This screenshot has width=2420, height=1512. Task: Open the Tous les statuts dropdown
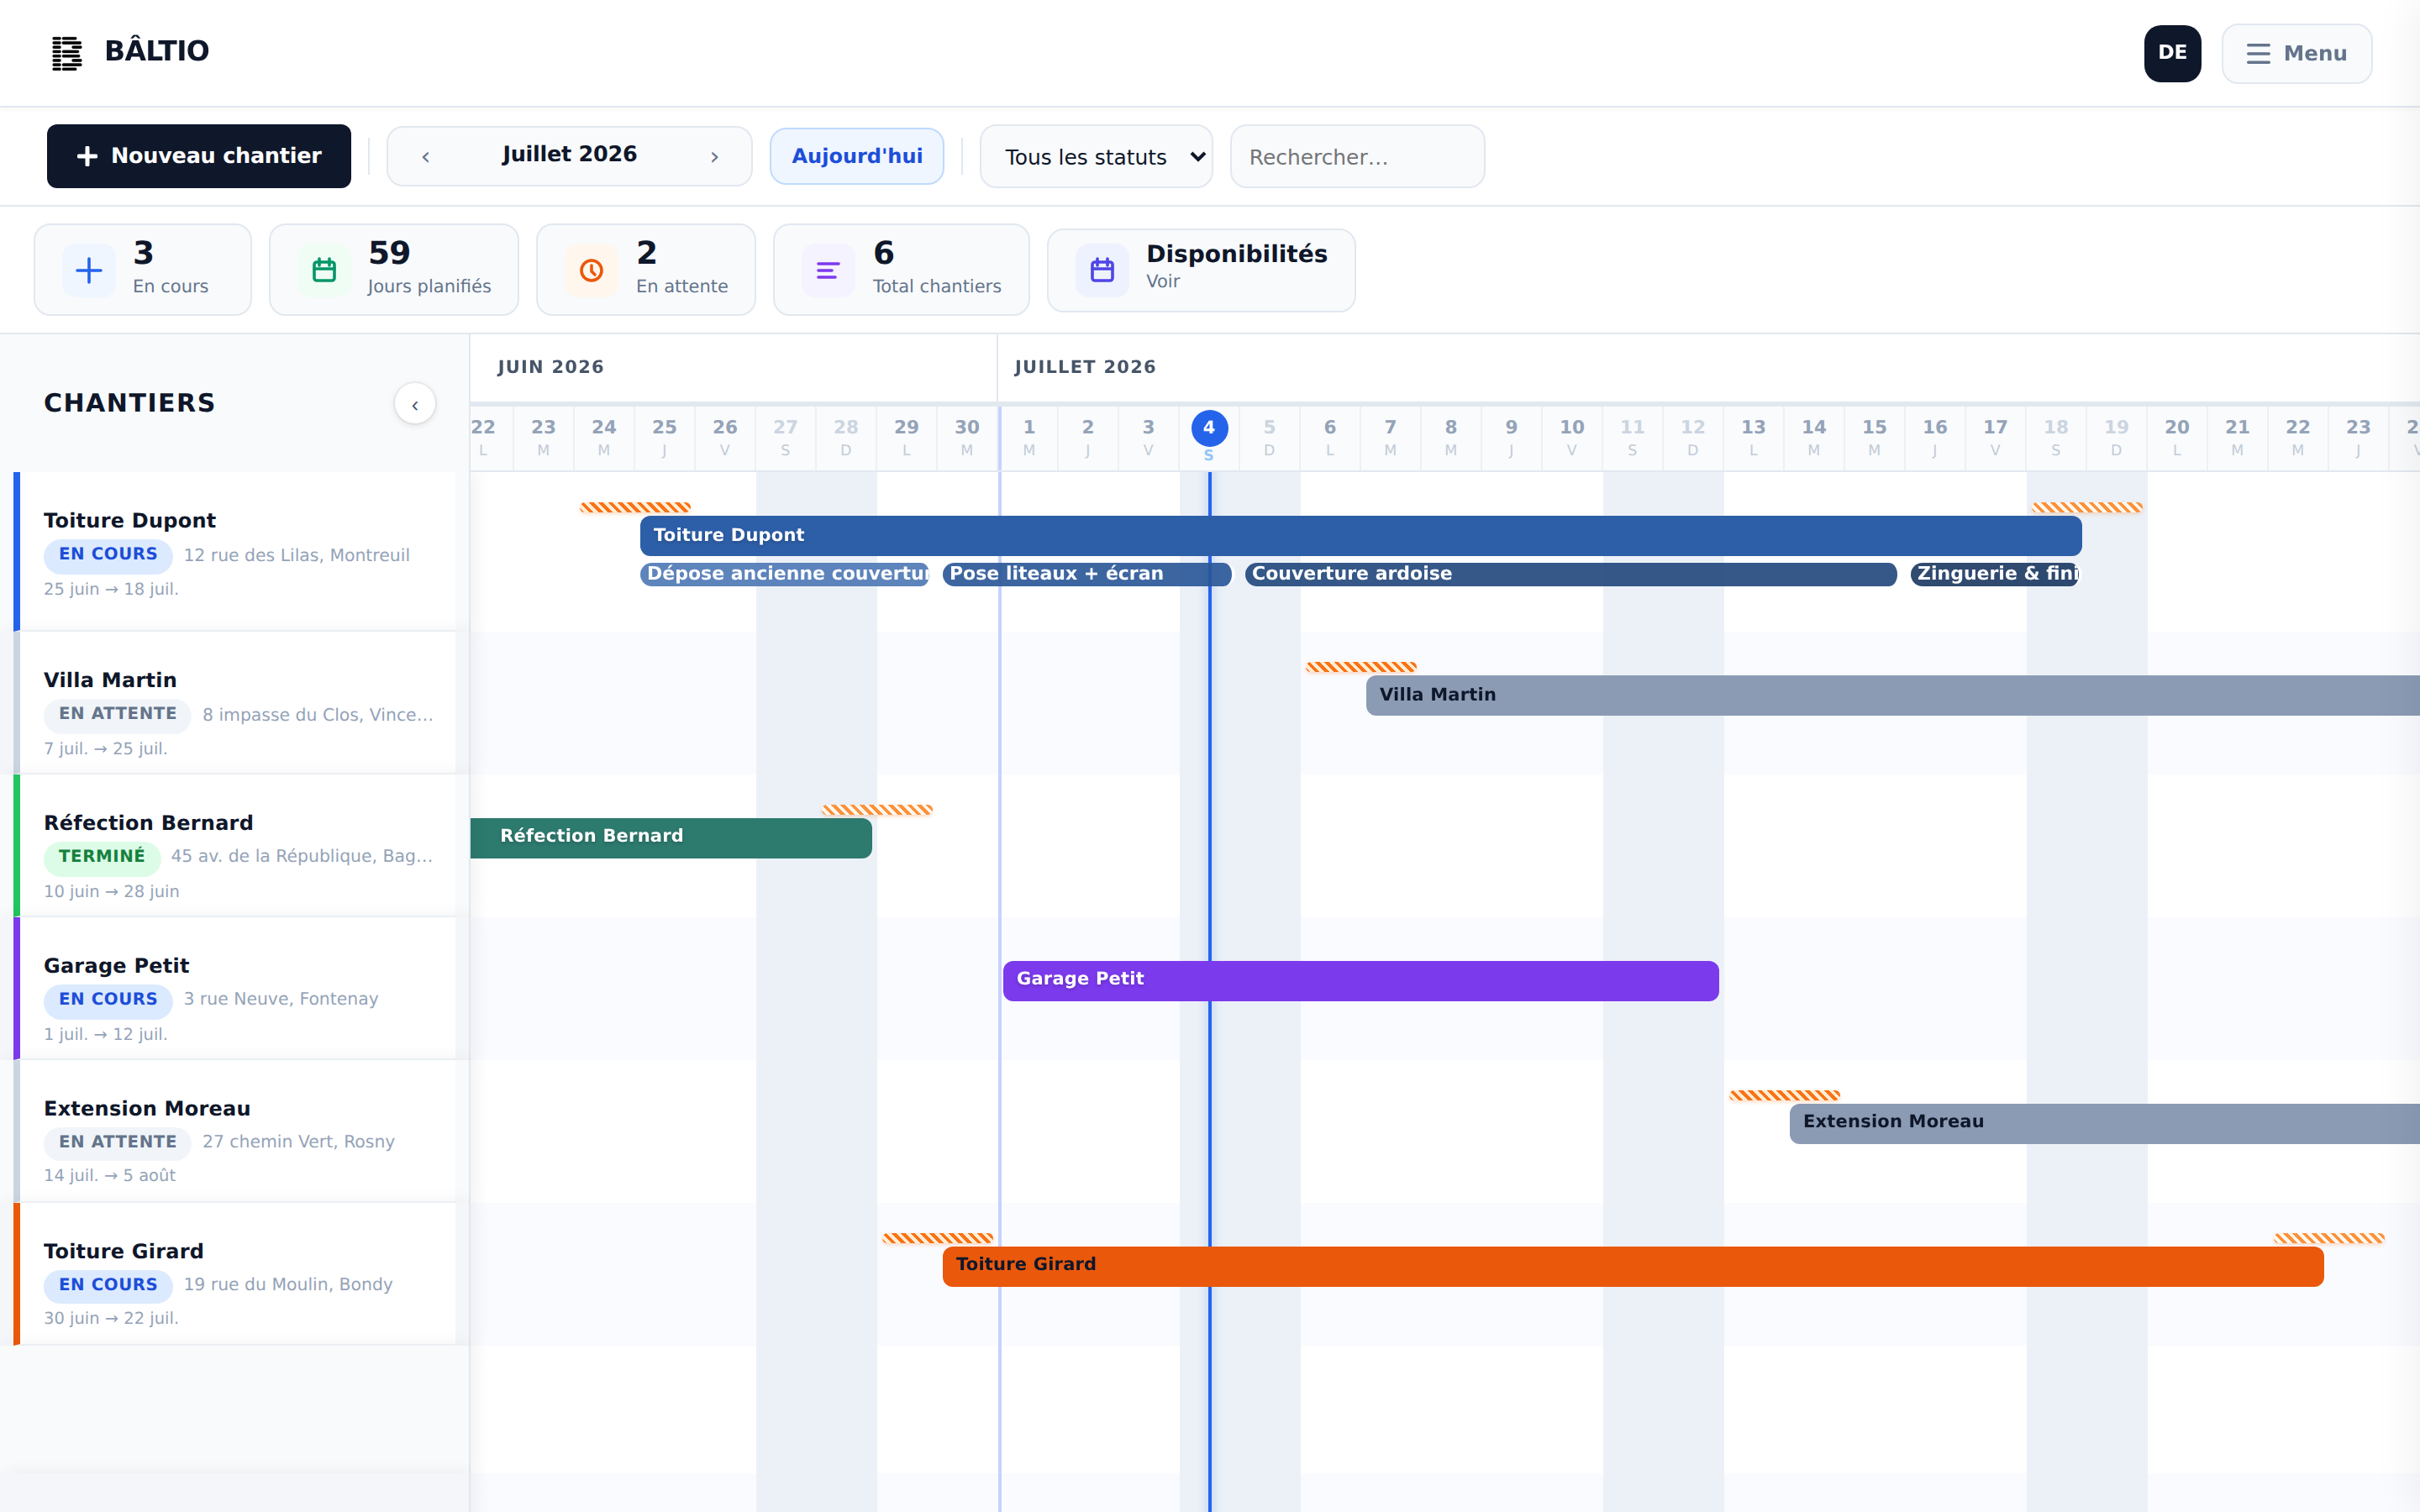1096,157
